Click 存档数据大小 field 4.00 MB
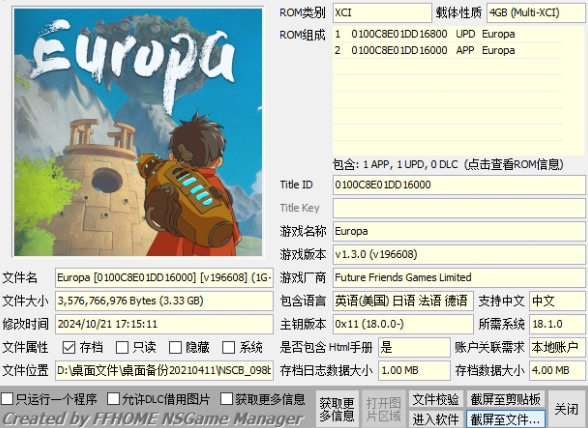This screenshot has height=428, width=588. click(557, 371)
